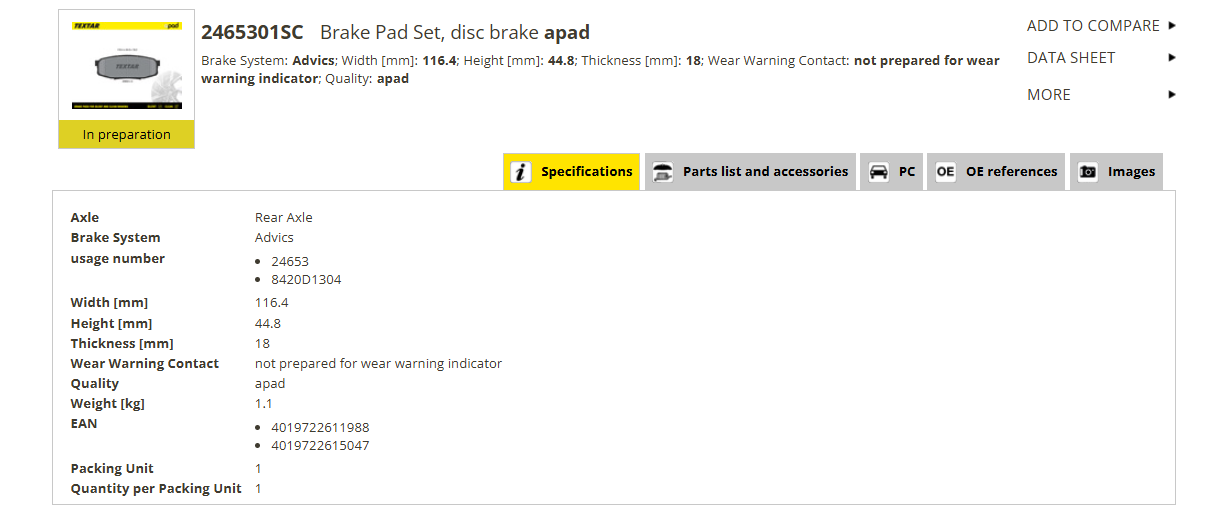Open the PC vehicles tab
Screen dimensions: 1225x512
(892, 172)
